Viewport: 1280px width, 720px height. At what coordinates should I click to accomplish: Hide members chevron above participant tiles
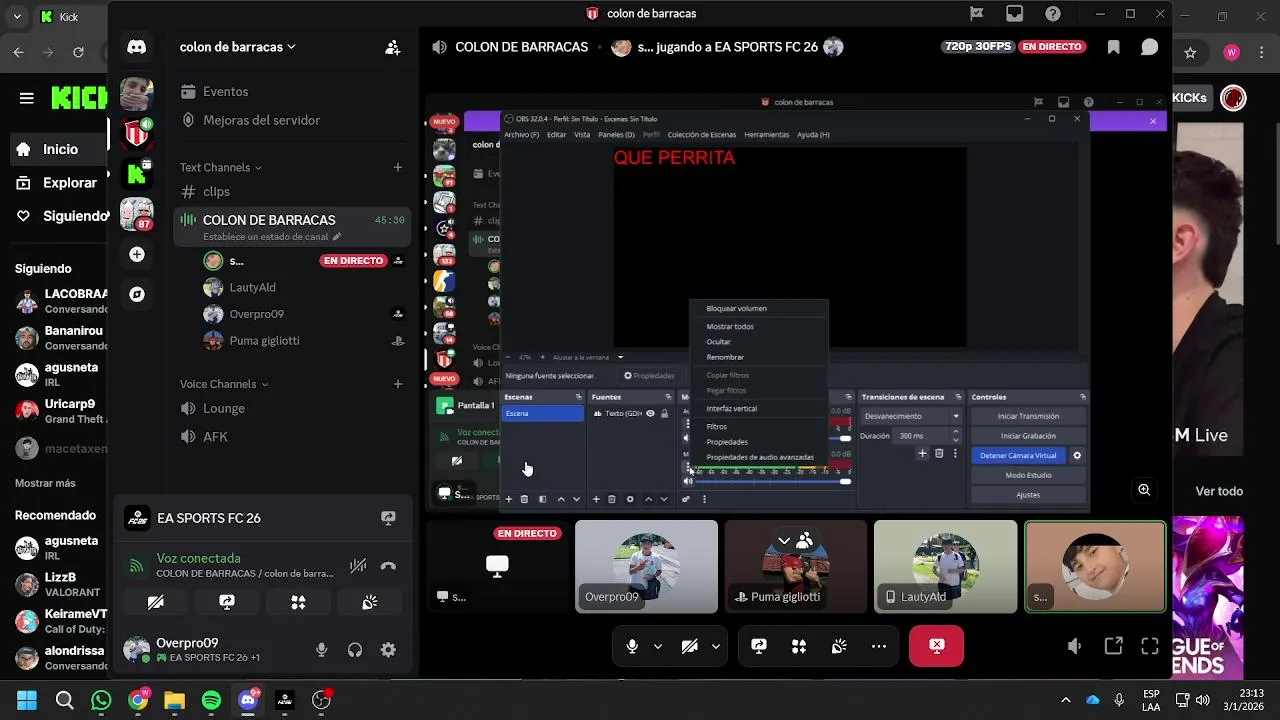point(784,540)
